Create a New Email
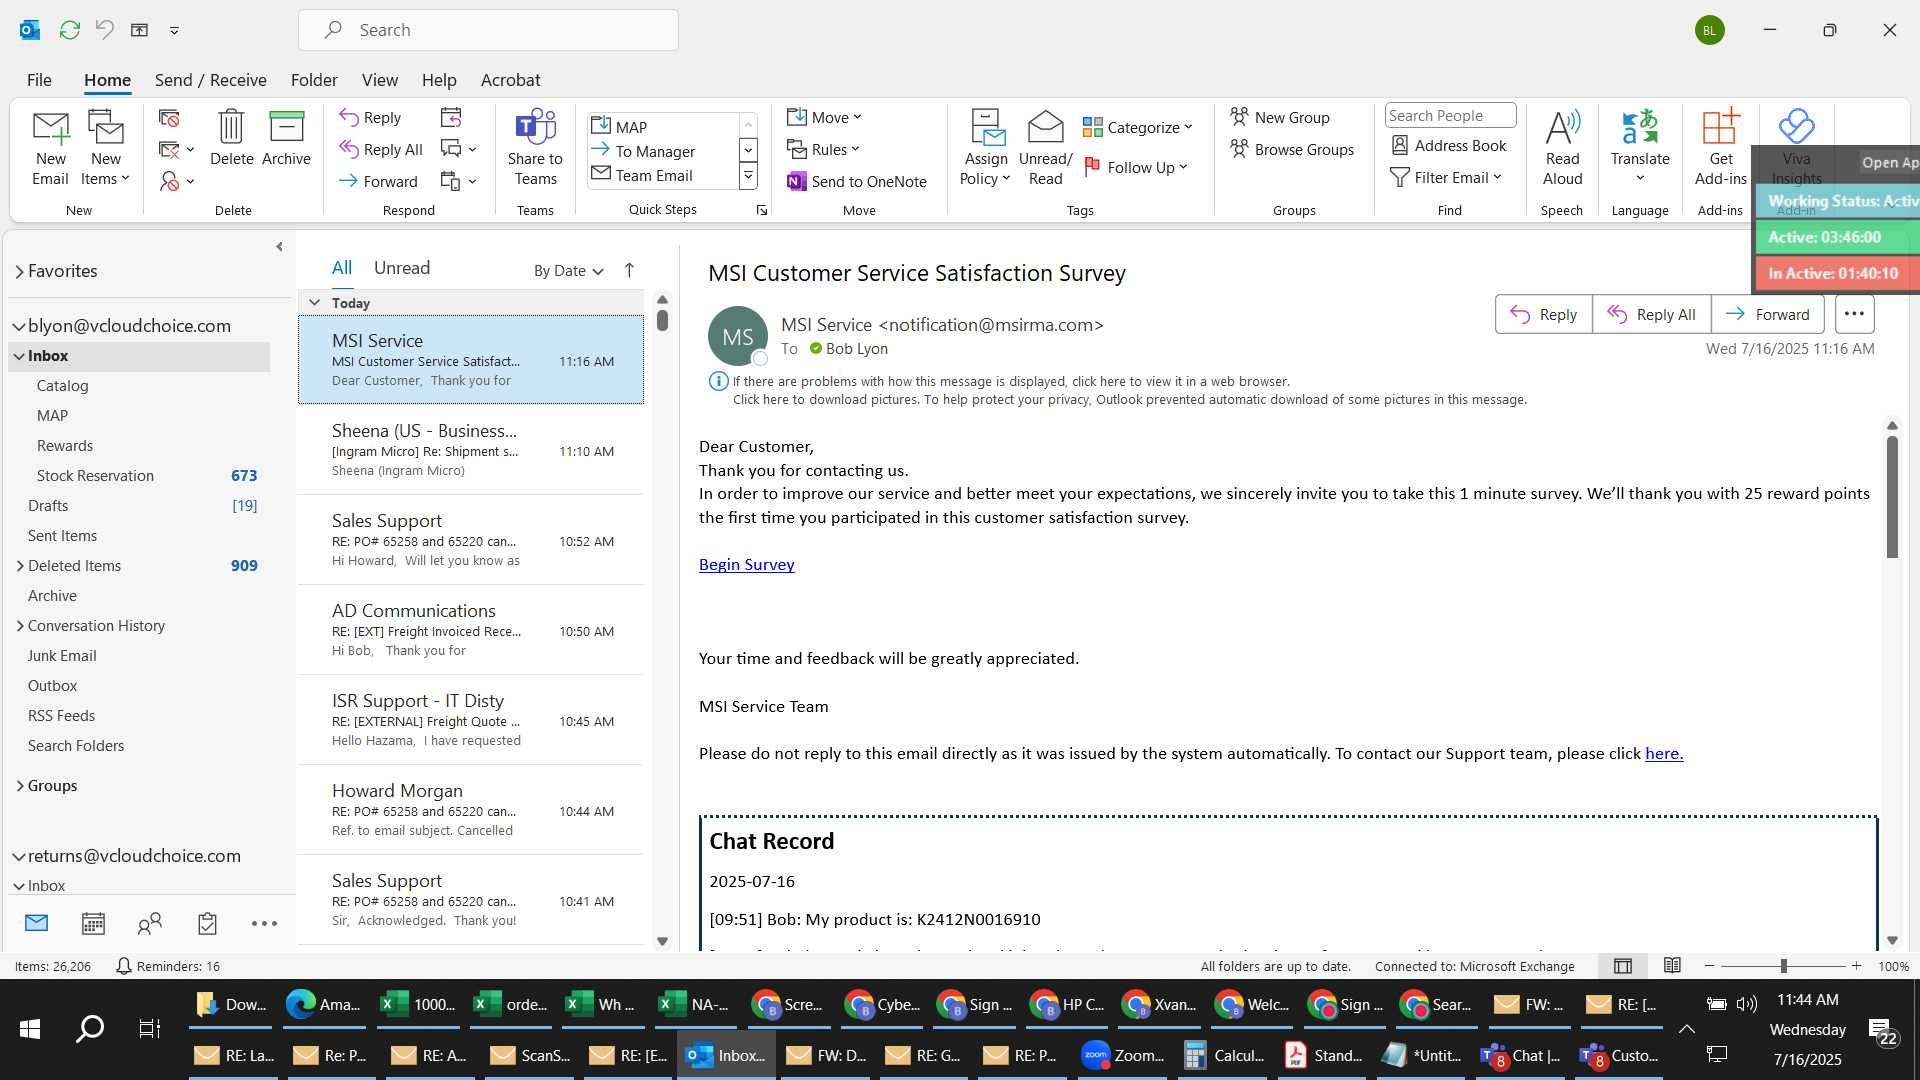Viewport: 1920px width, 1080px height. tap(50, 148)
